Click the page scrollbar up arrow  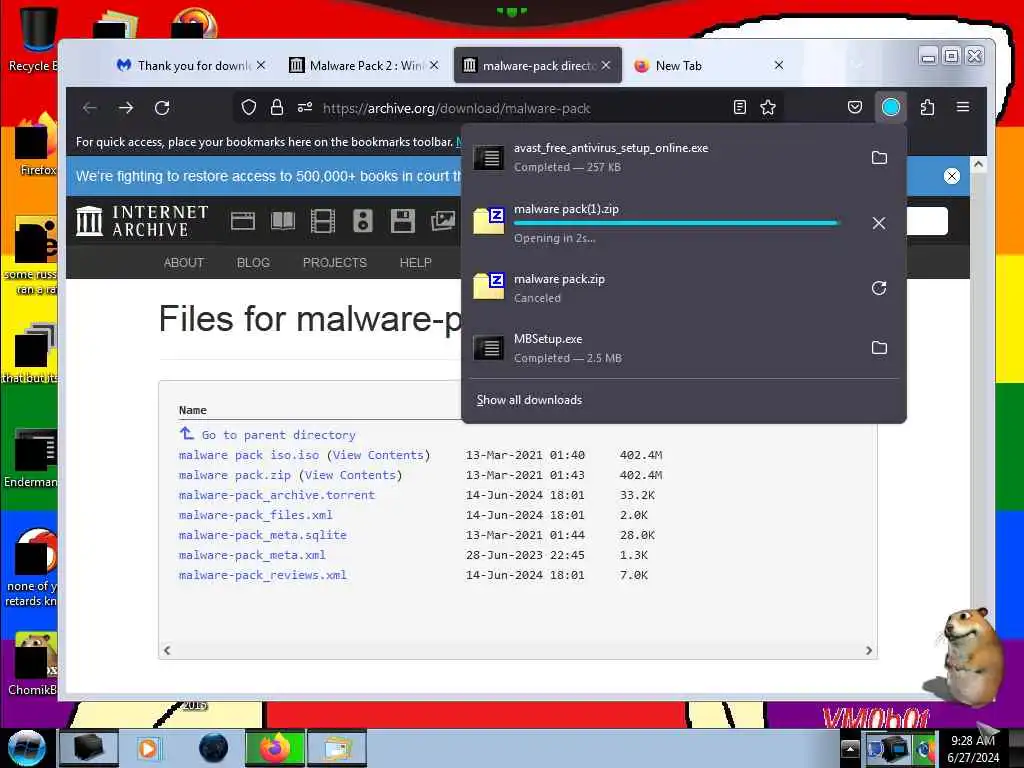click(x=978, y=165)
